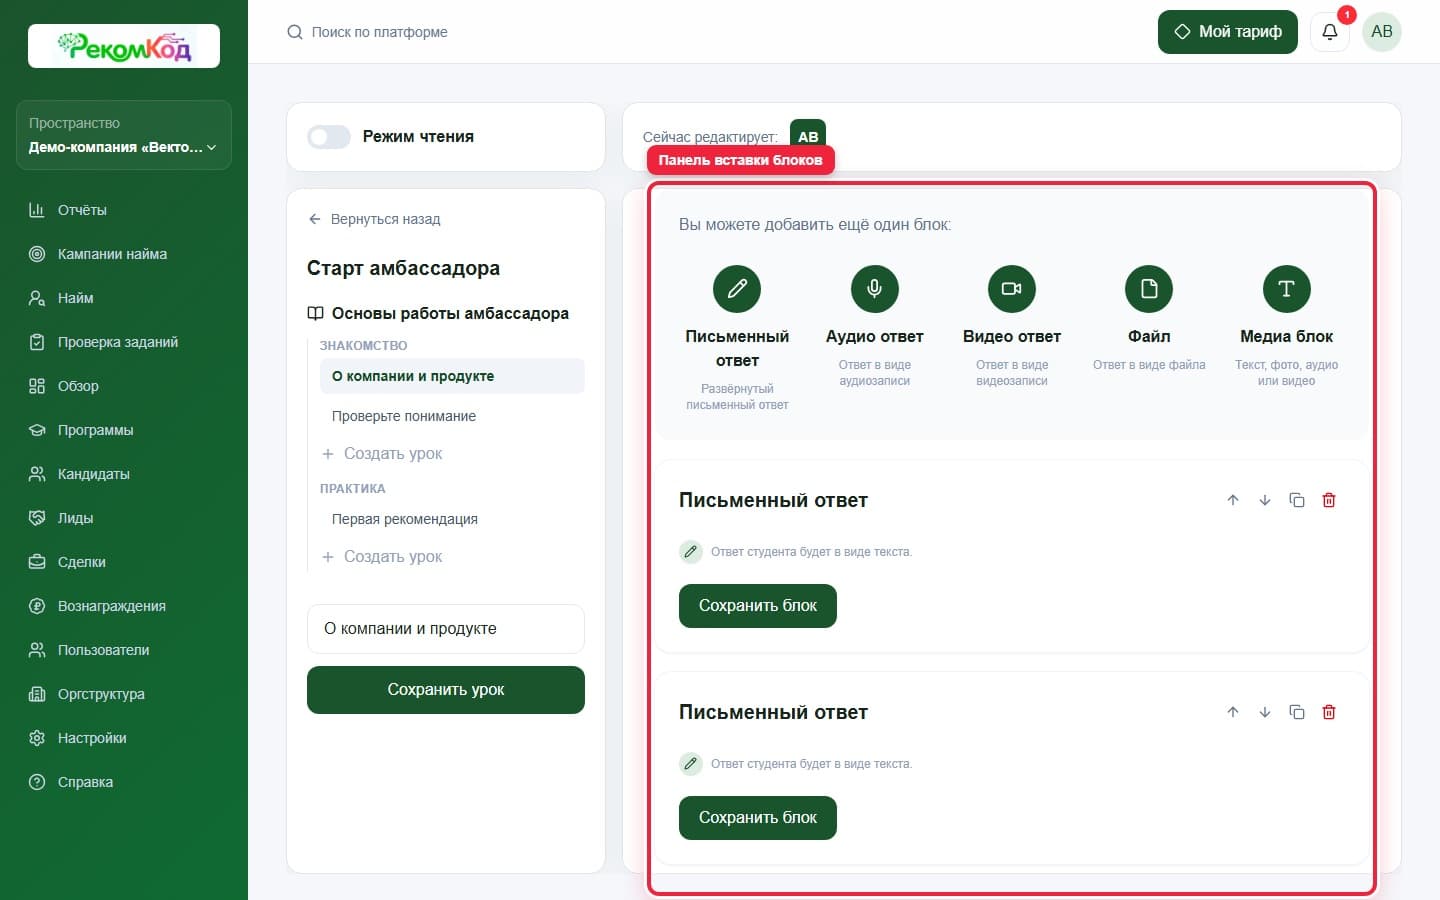Select lesson Проверьте понимание
This screenshot has width=1440, height=900.
point(452,416)
